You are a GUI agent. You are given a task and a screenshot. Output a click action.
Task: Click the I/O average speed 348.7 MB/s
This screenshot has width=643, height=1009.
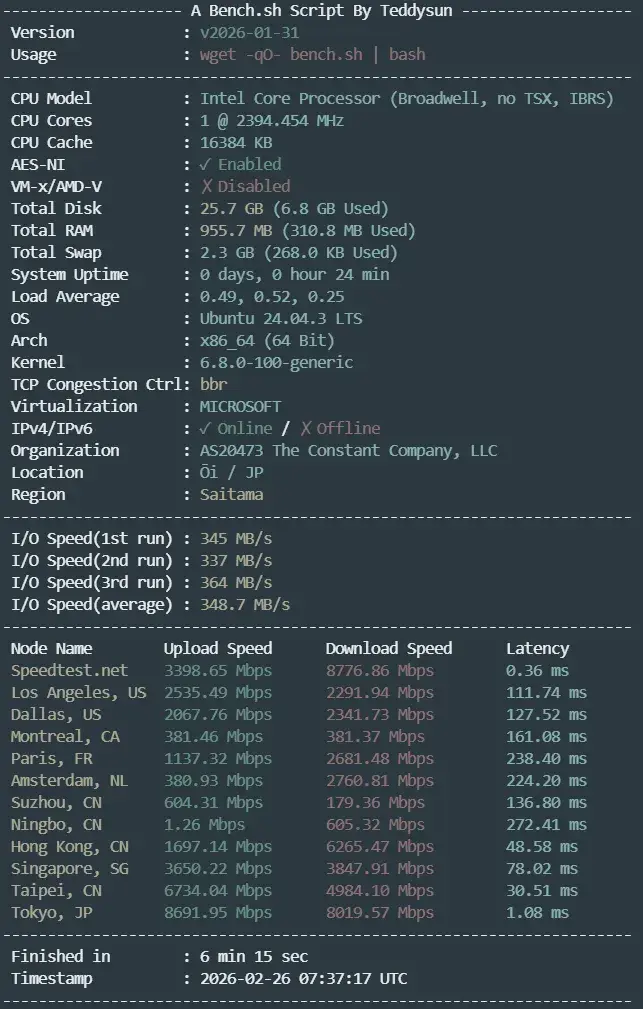point(245,604)
